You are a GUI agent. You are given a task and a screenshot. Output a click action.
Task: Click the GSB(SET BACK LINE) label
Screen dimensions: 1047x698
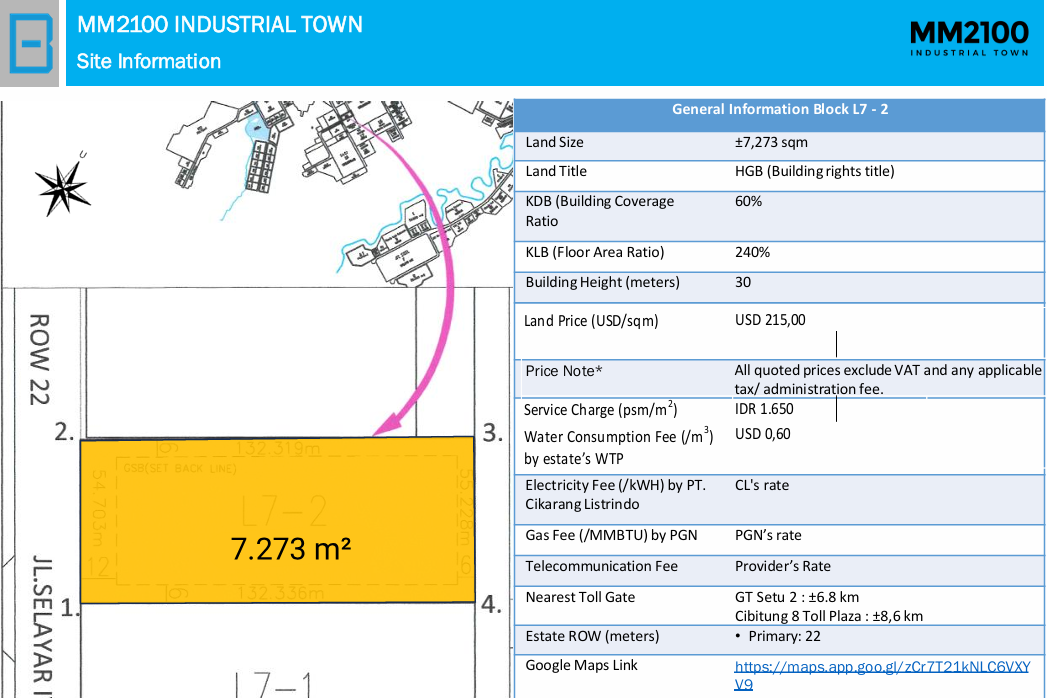(180, 468)
